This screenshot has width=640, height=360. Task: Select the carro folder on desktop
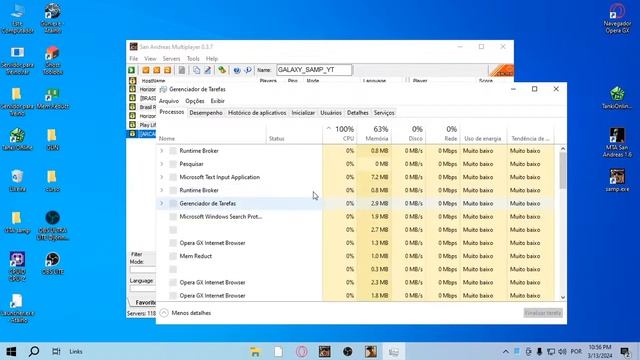click(52, 181)
